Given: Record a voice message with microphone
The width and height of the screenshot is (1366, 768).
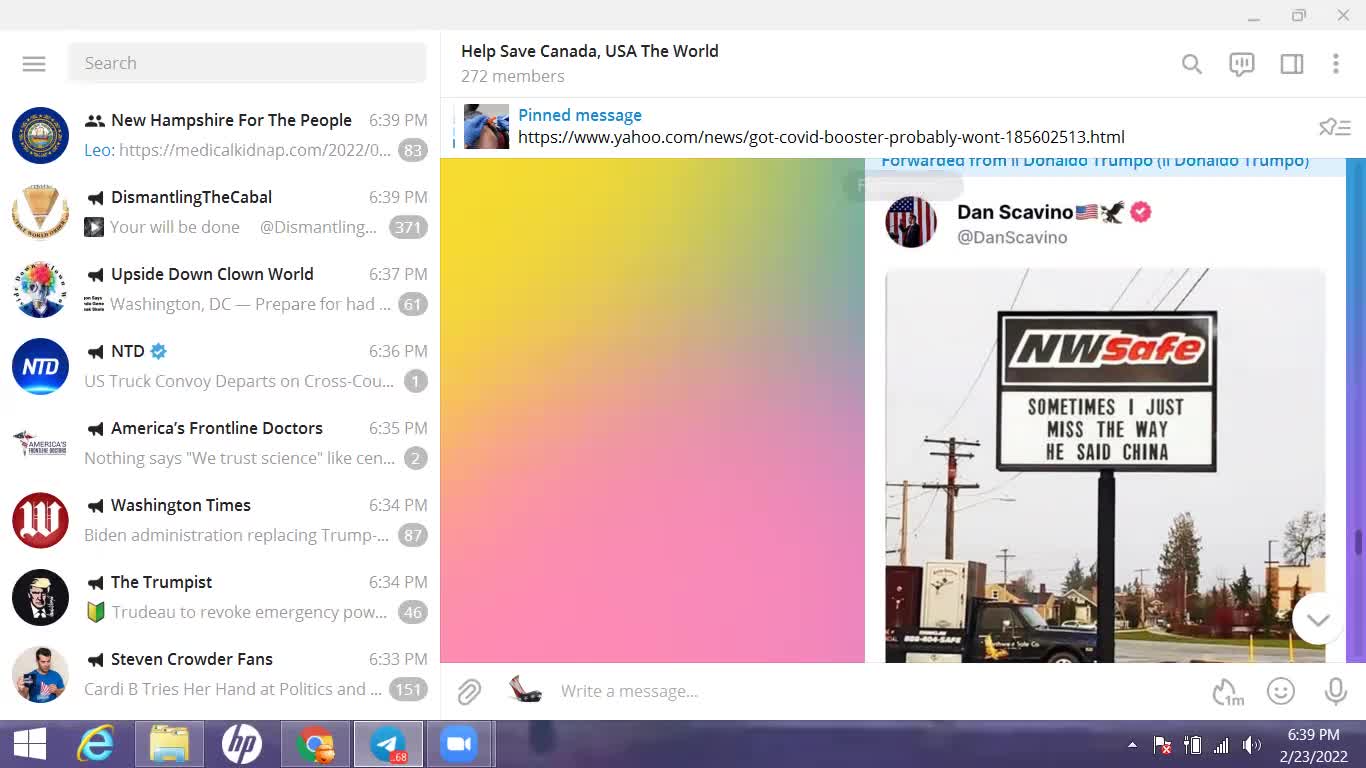Looking at the screenshot, I should 1334,691.
